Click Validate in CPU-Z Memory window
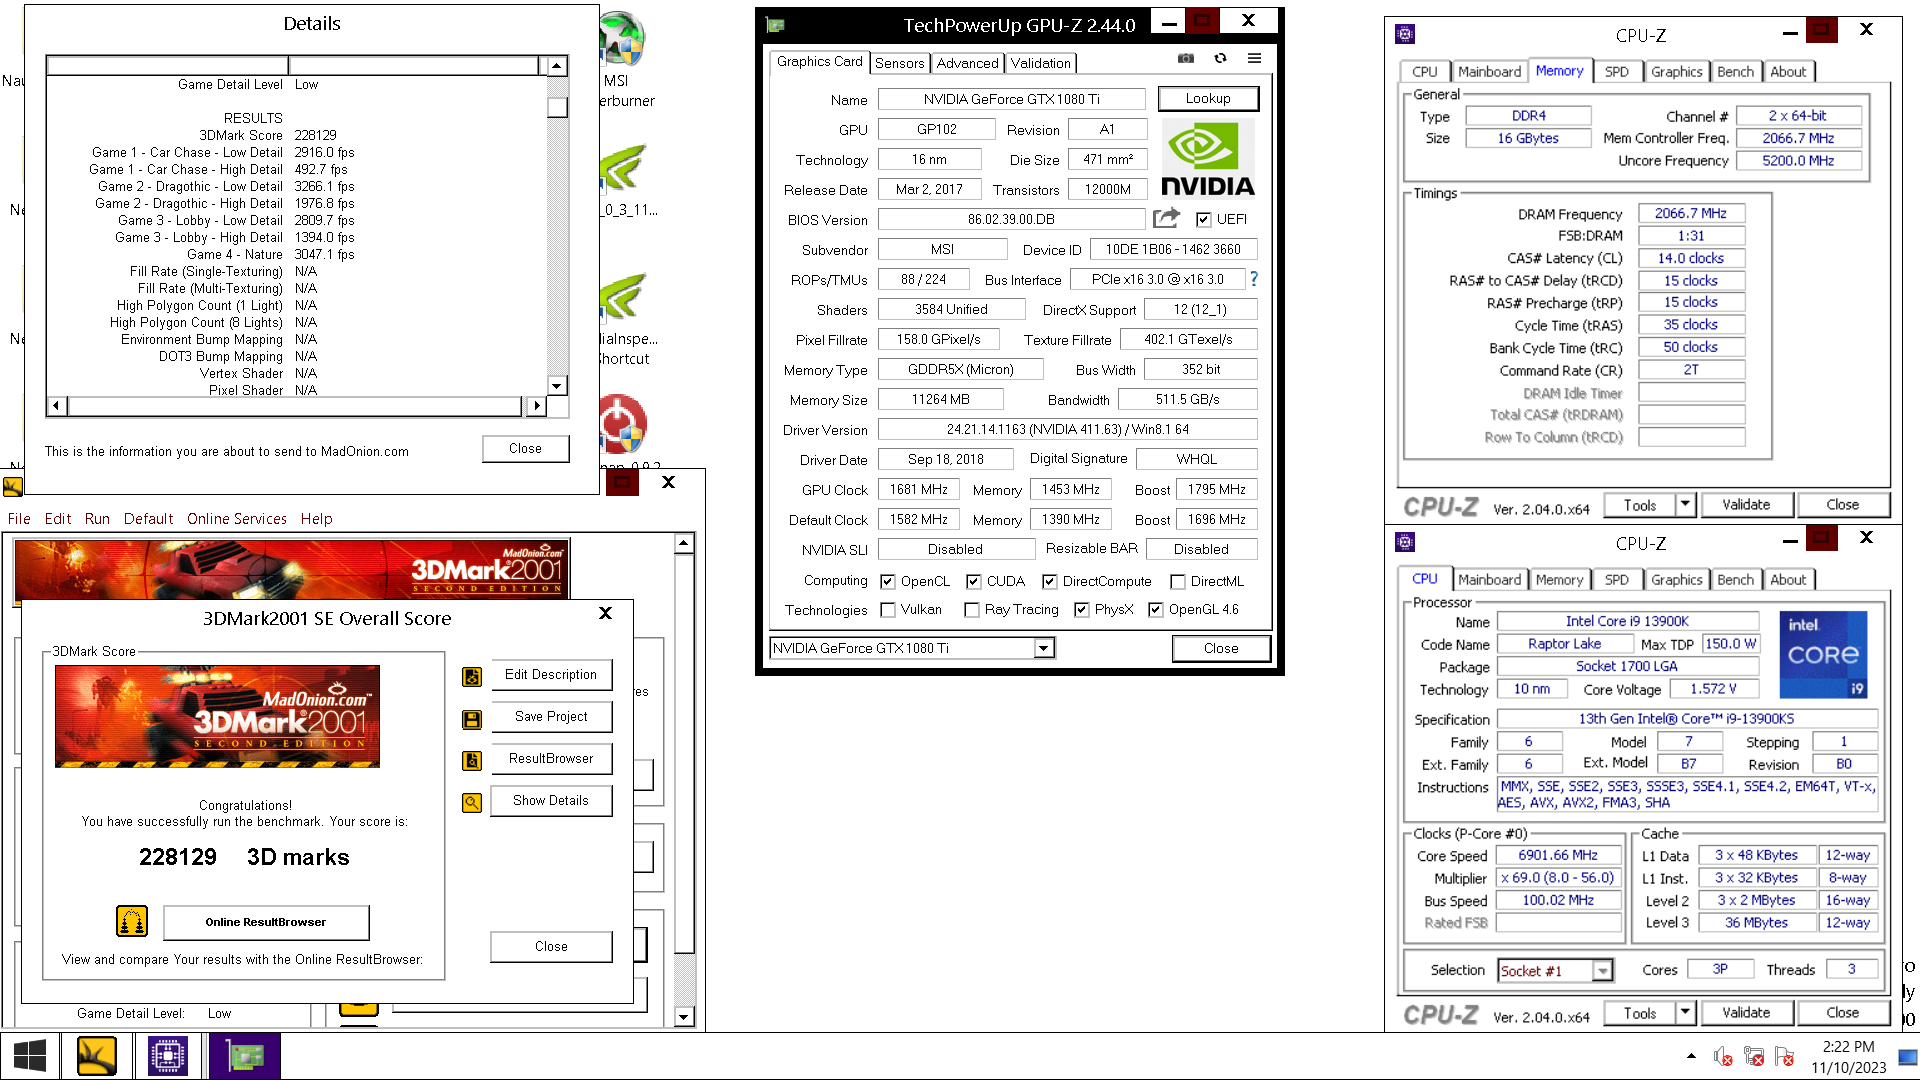 [x=1746, y=505]
